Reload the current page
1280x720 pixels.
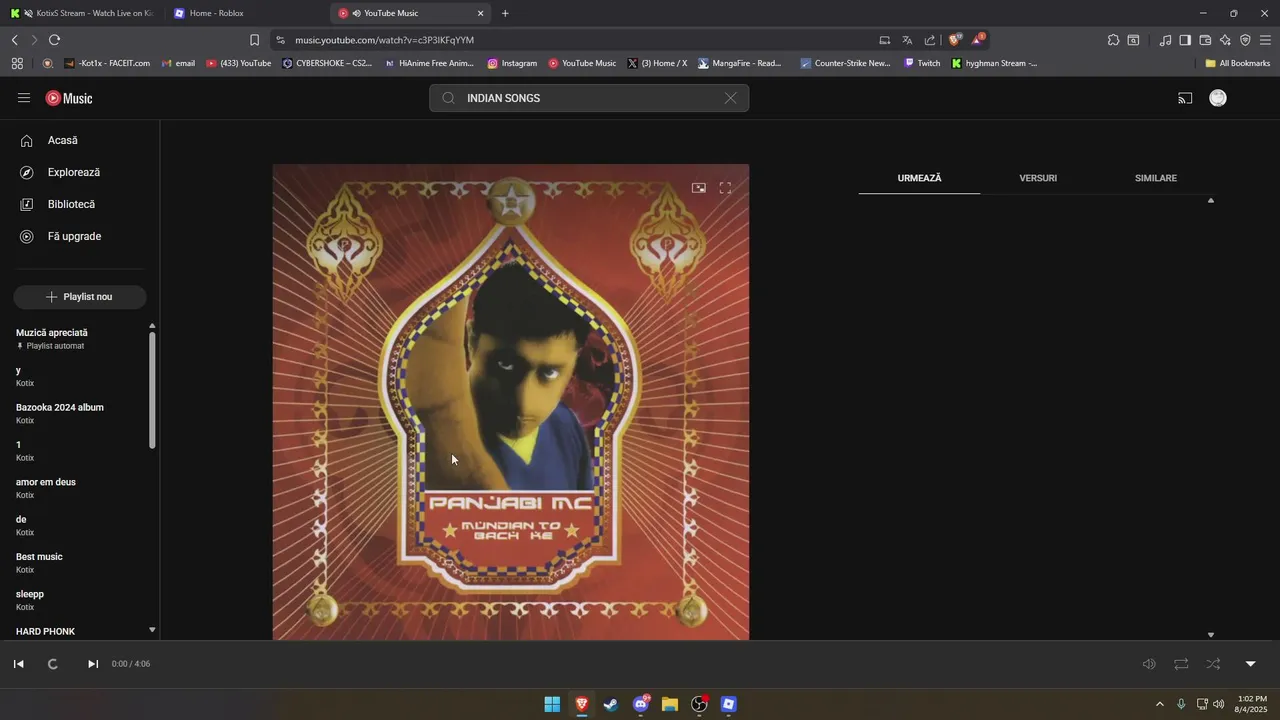point(54,40)
